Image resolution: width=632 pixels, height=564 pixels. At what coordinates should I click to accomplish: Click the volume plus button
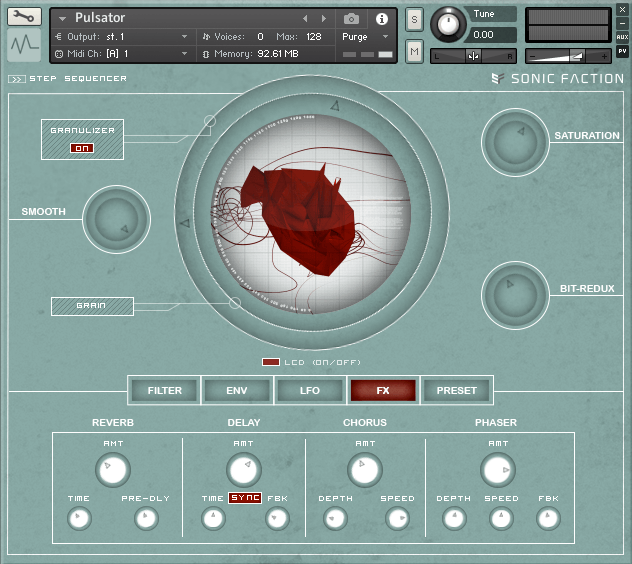pyautogui.click(x=604, y=57)
